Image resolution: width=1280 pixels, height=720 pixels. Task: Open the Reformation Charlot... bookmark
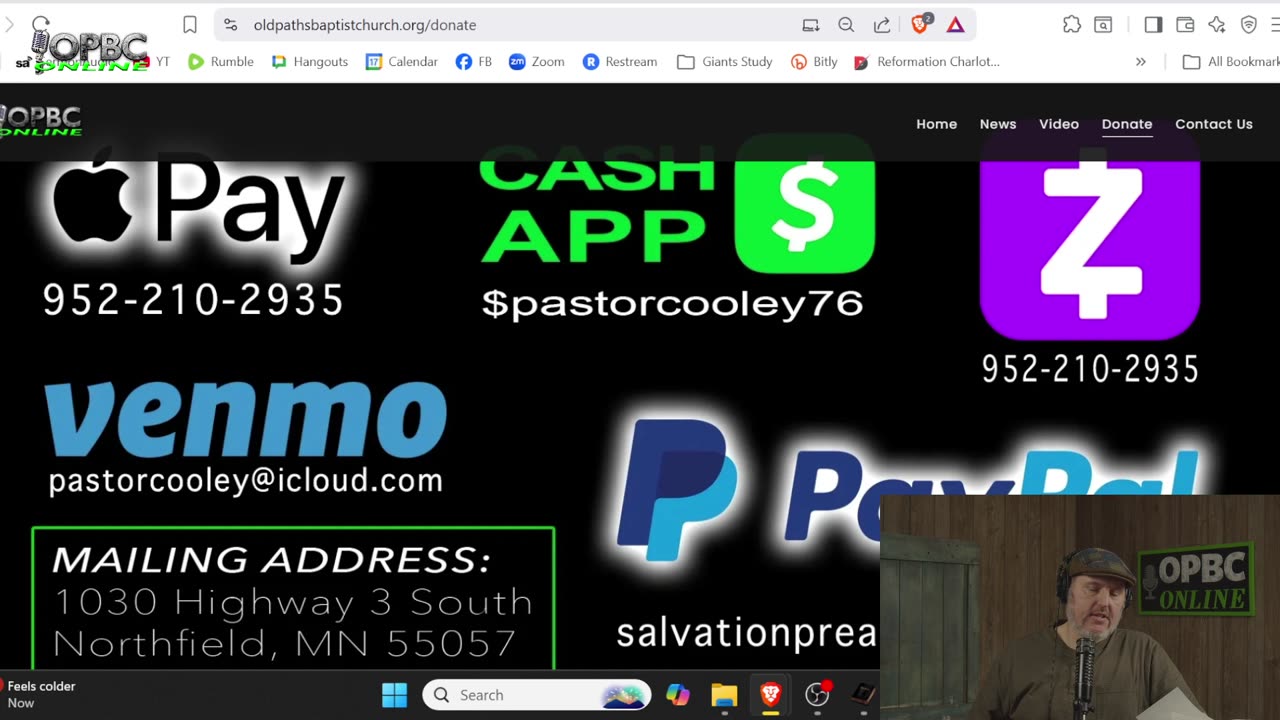927,62
